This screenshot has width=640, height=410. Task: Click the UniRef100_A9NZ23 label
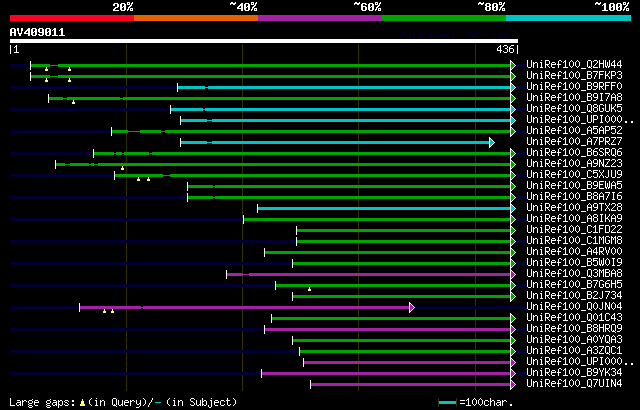[574, 164]
